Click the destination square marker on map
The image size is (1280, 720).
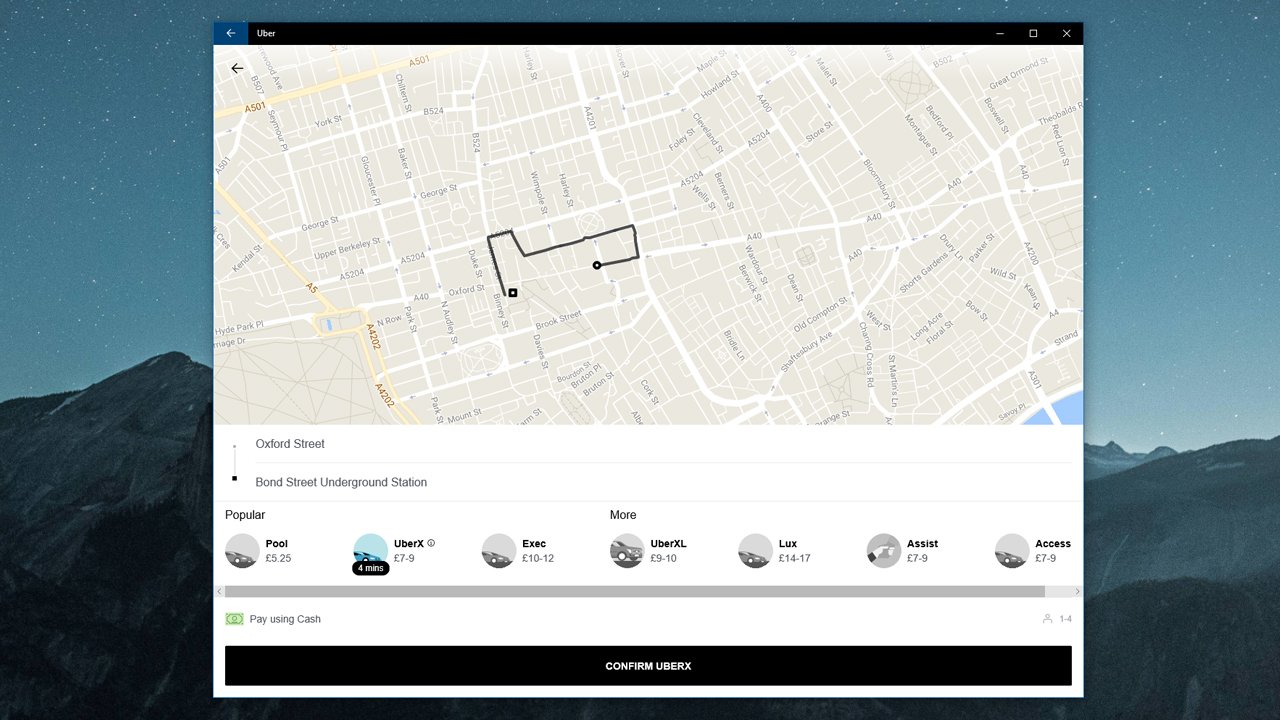tap(513, 293)
